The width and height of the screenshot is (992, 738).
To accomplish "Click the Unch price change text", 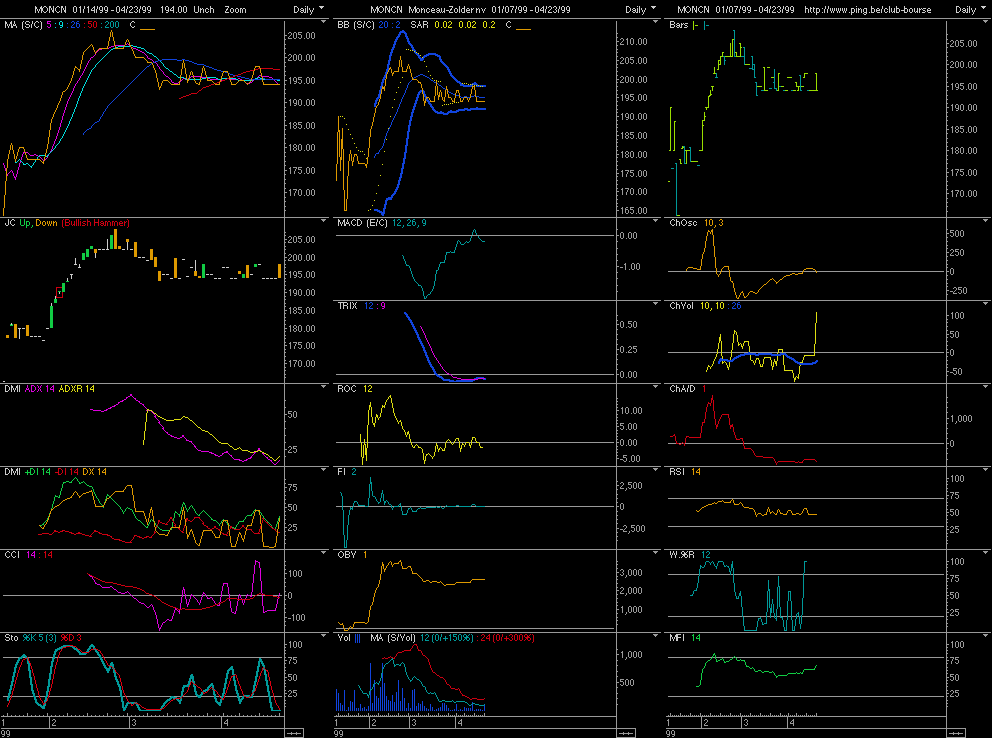I will [204, 9].
